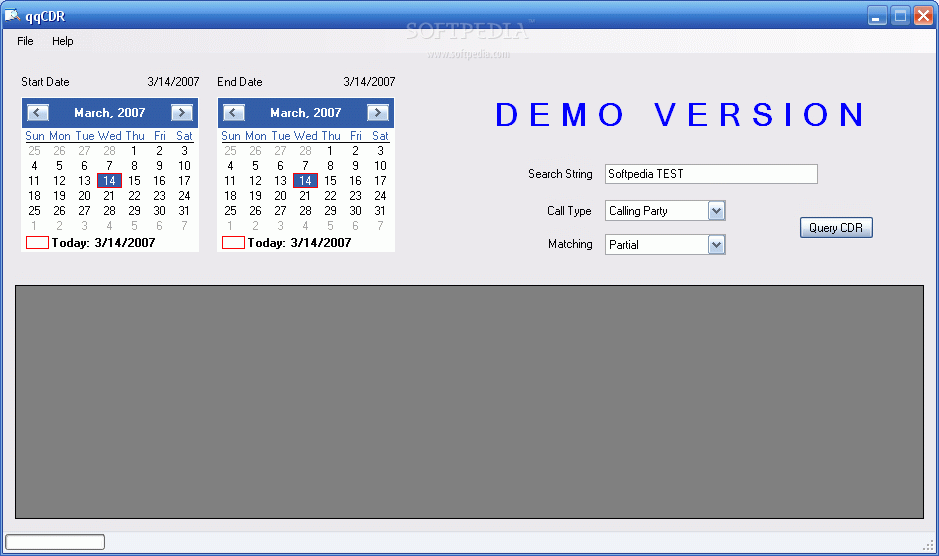Select day 19 in End Date calendar
The width and height of the screenshot is (939, 556).
coord(255,196)
